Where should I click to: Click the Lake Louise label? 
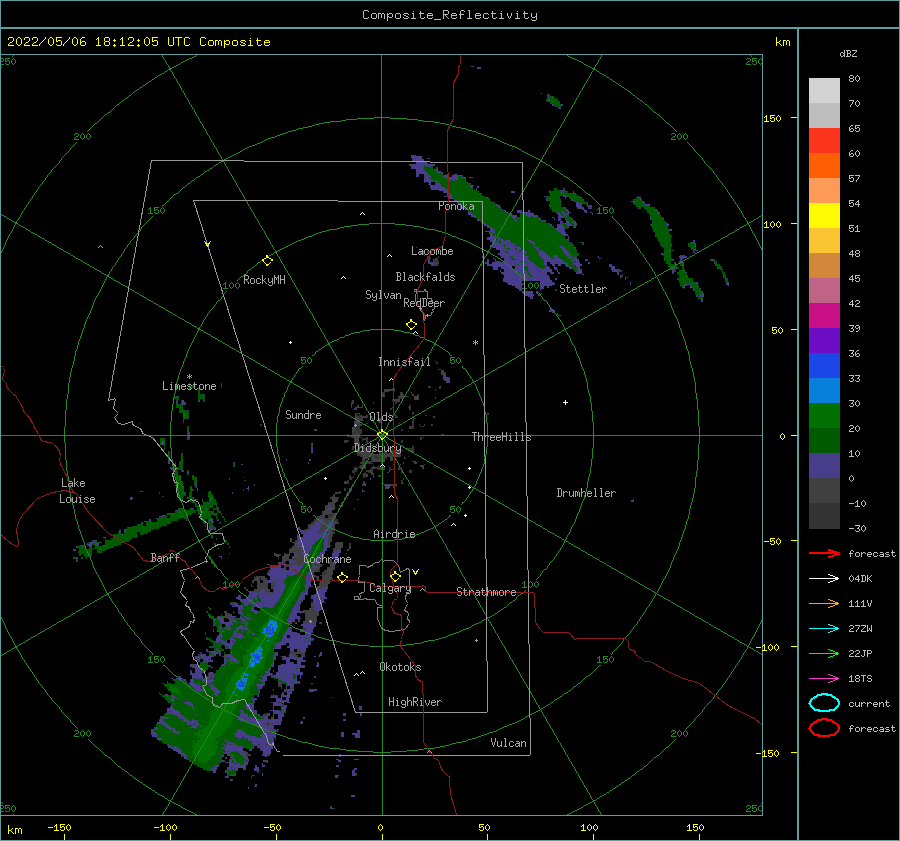pos(77,491)
